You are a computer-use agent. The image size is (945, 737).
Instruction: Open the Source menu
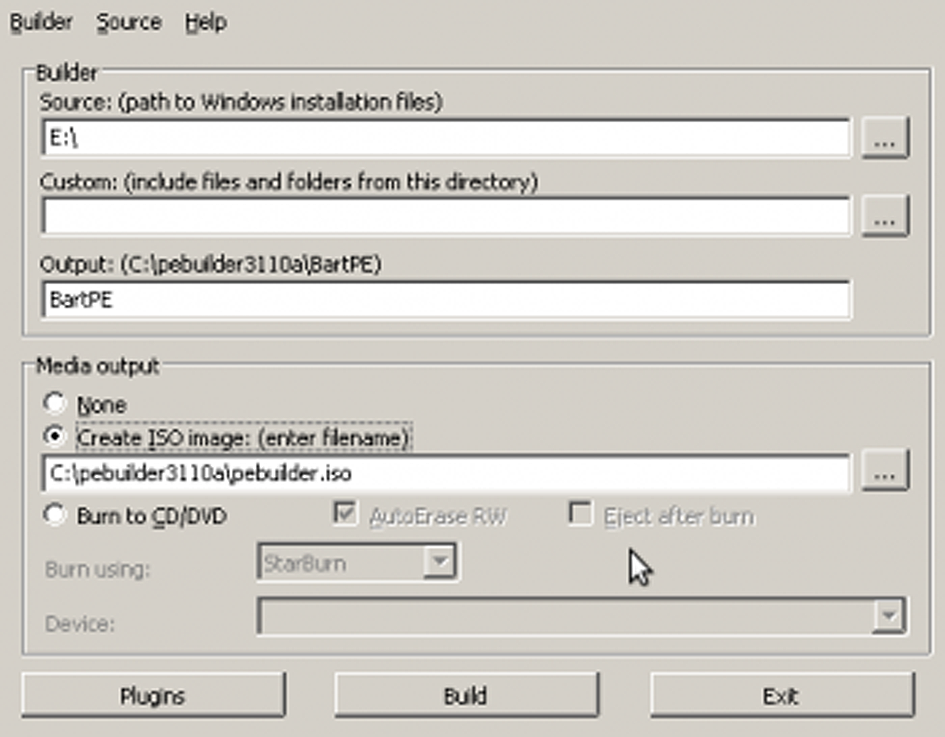pyautogui.click(x=128, y=22)
